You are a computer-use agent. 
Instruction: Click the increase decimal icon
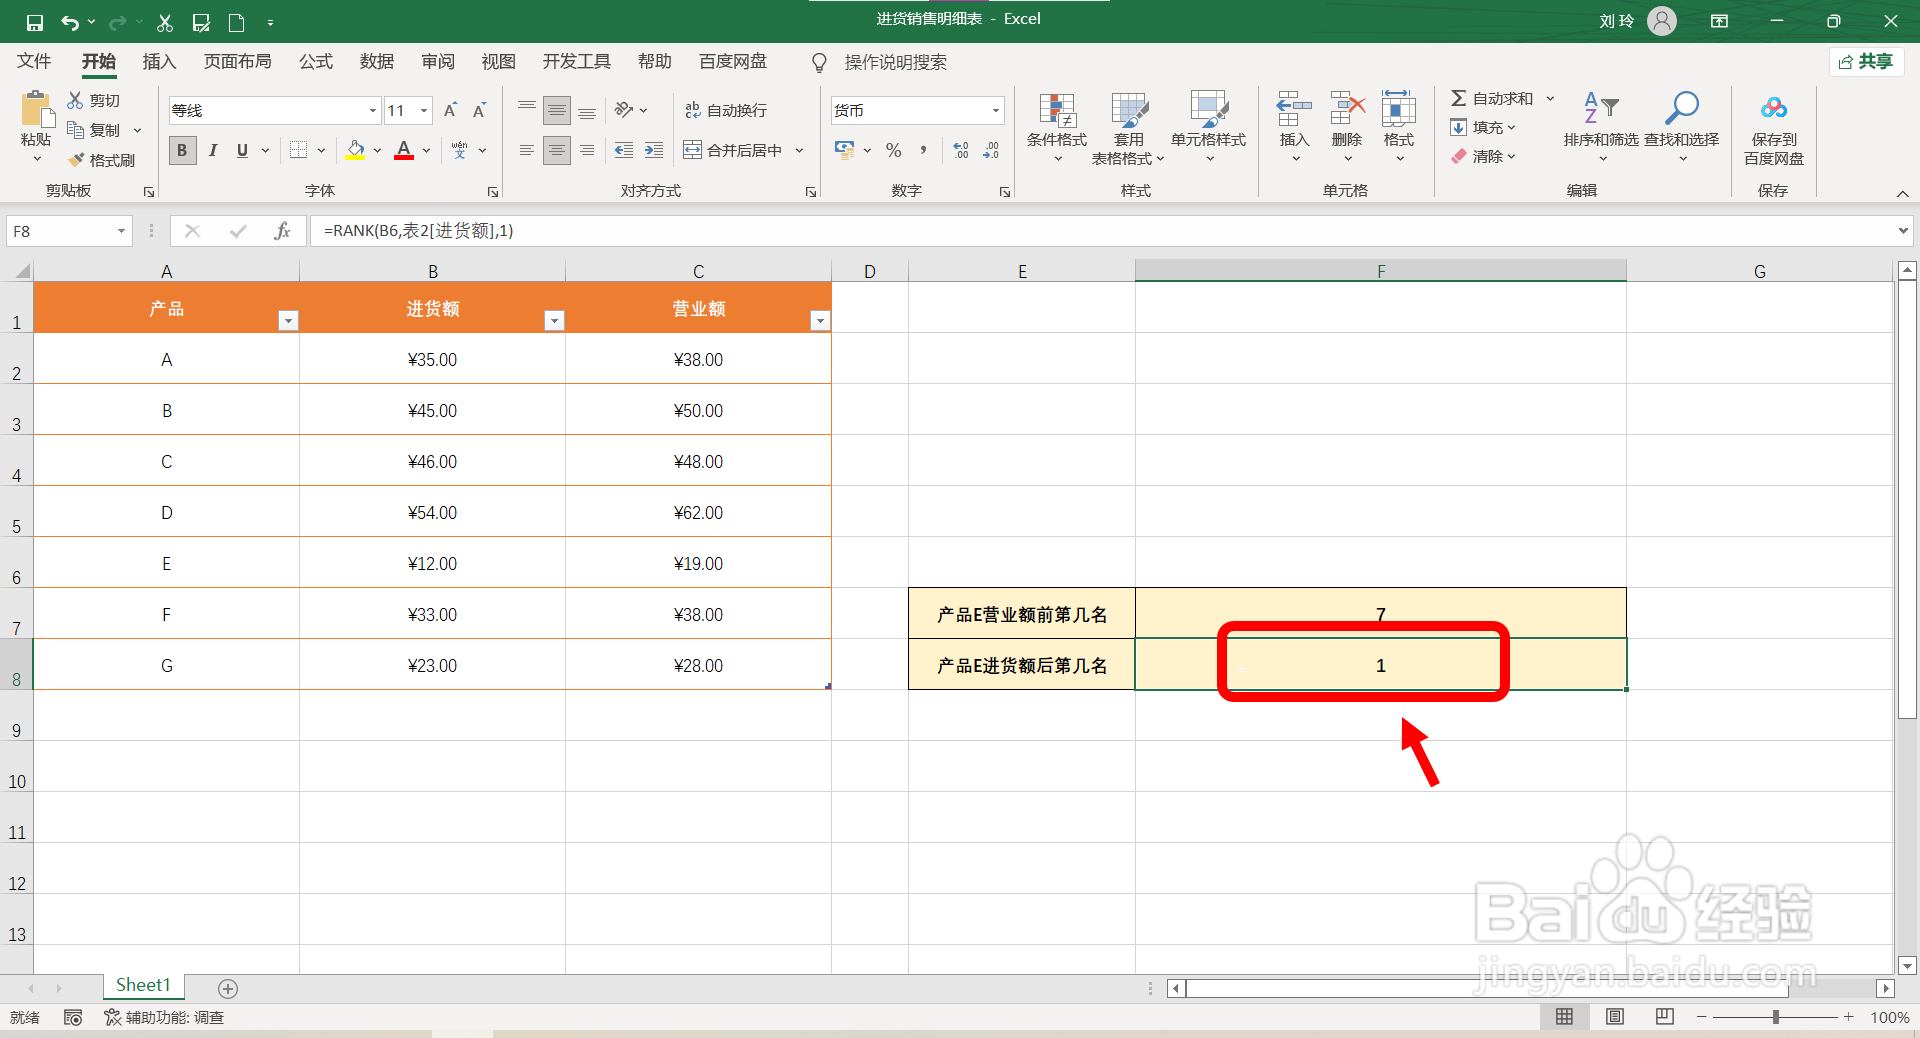pyautogui.click(x=961, y=150)
